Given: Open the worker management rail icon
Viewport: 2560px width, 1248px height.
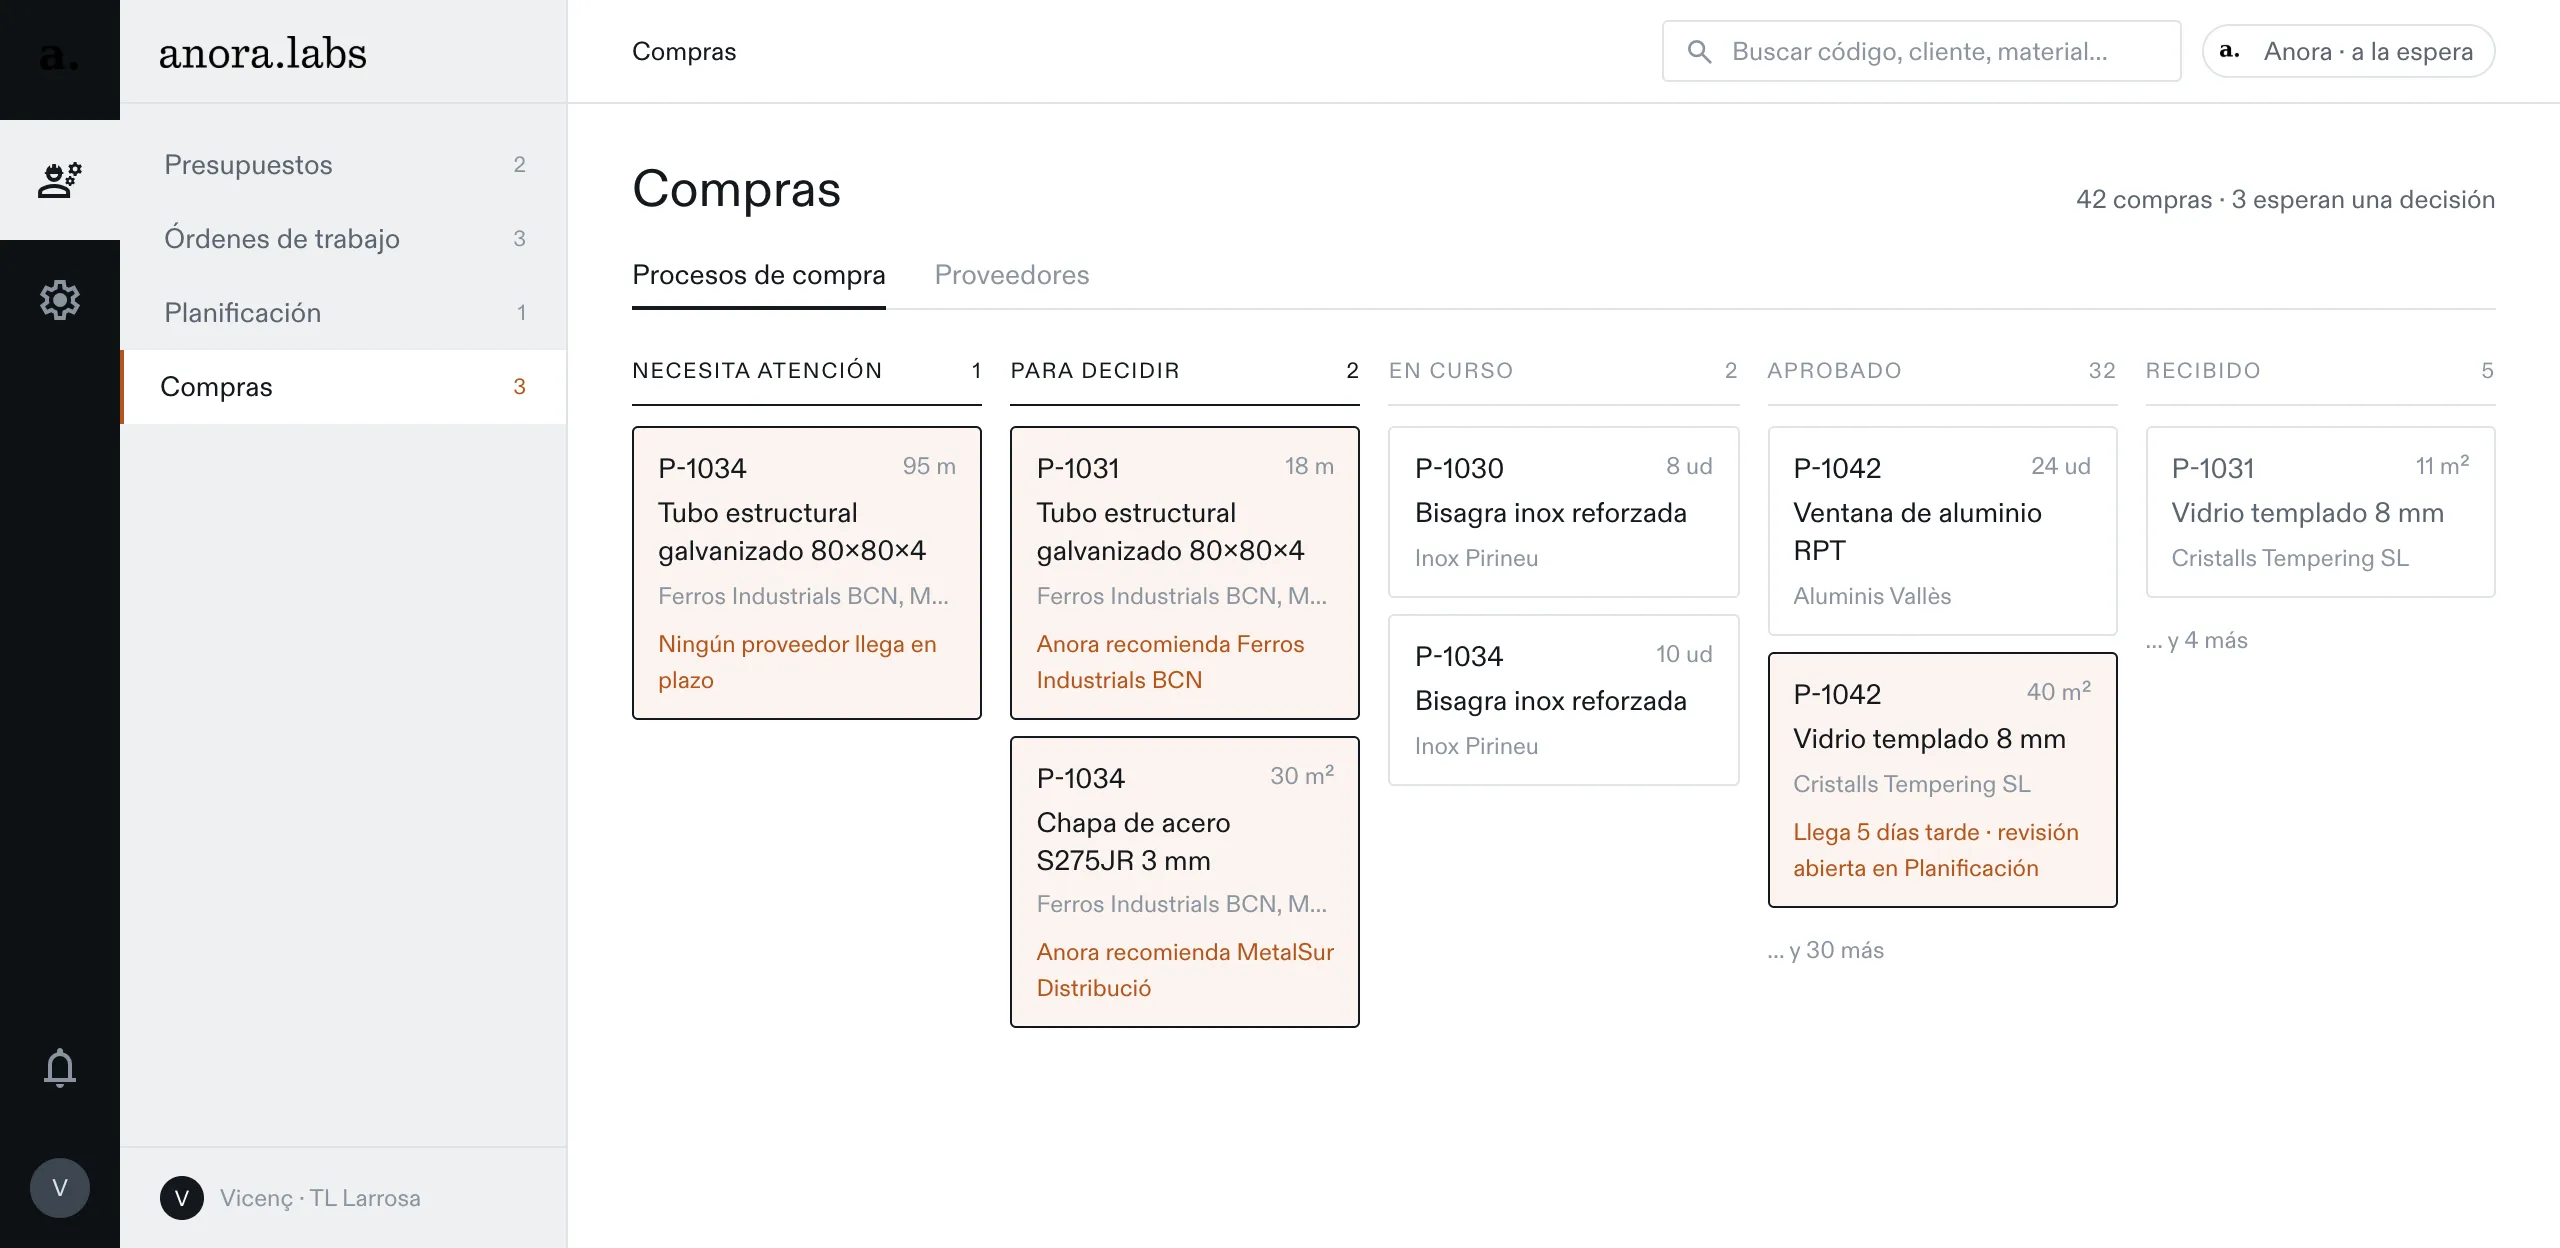Looking at the screenshot, I should pos(59,180).
